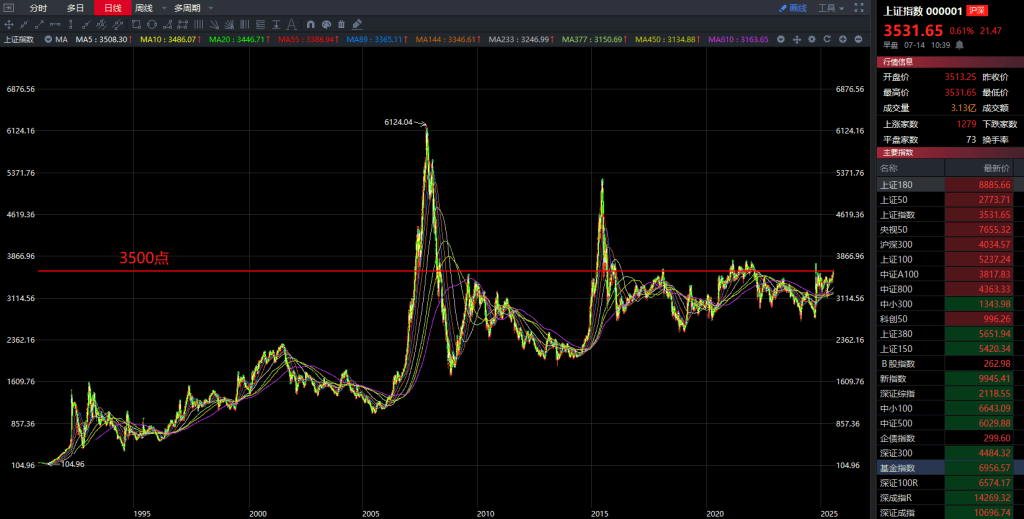Image resolution: width=1024 pixels, height=519 pixels.
Task: Click the trash icon to delete drawings
Action: pyautogui.click(x=341, y=24)
